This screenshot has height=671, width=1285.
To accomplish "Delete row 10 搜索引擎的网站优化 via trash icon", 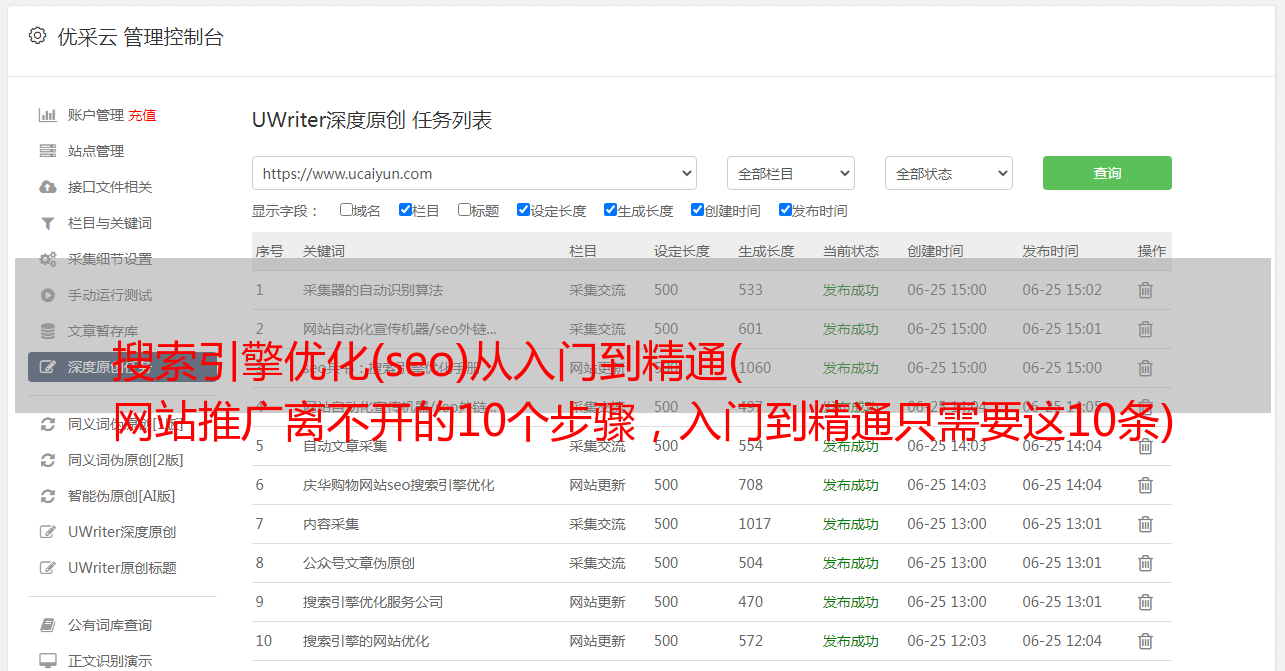I will tap(1146, 641).
